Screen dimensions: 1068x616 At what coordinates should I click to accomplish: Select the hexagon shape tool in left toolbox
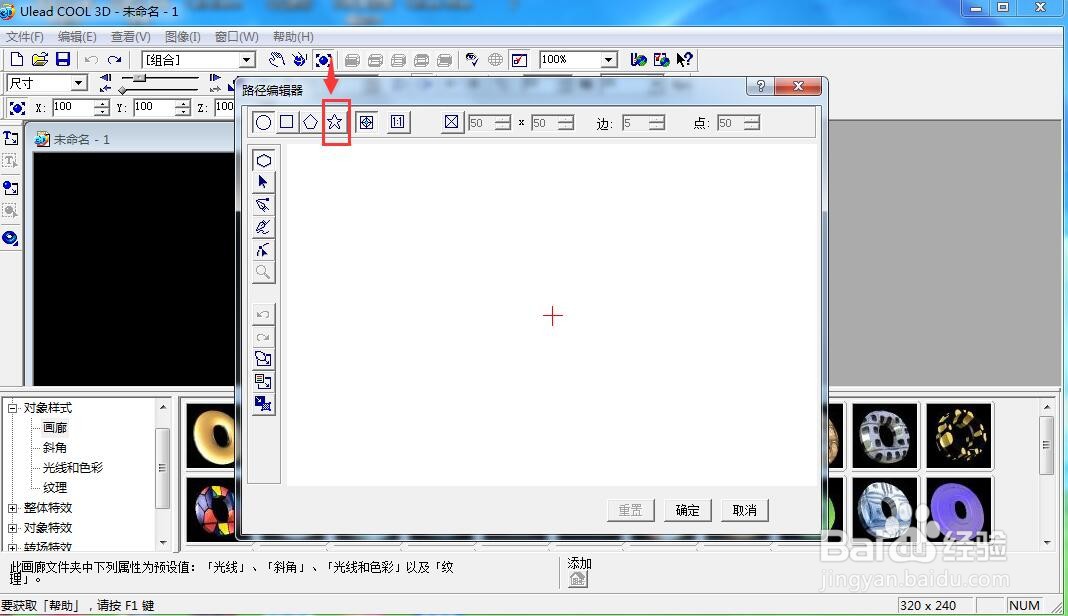[x=264, y=161]
